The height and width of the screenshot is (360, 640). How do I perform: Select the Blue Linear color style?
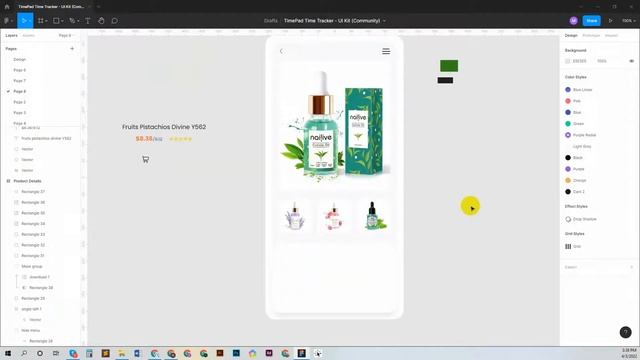(579, 90)
